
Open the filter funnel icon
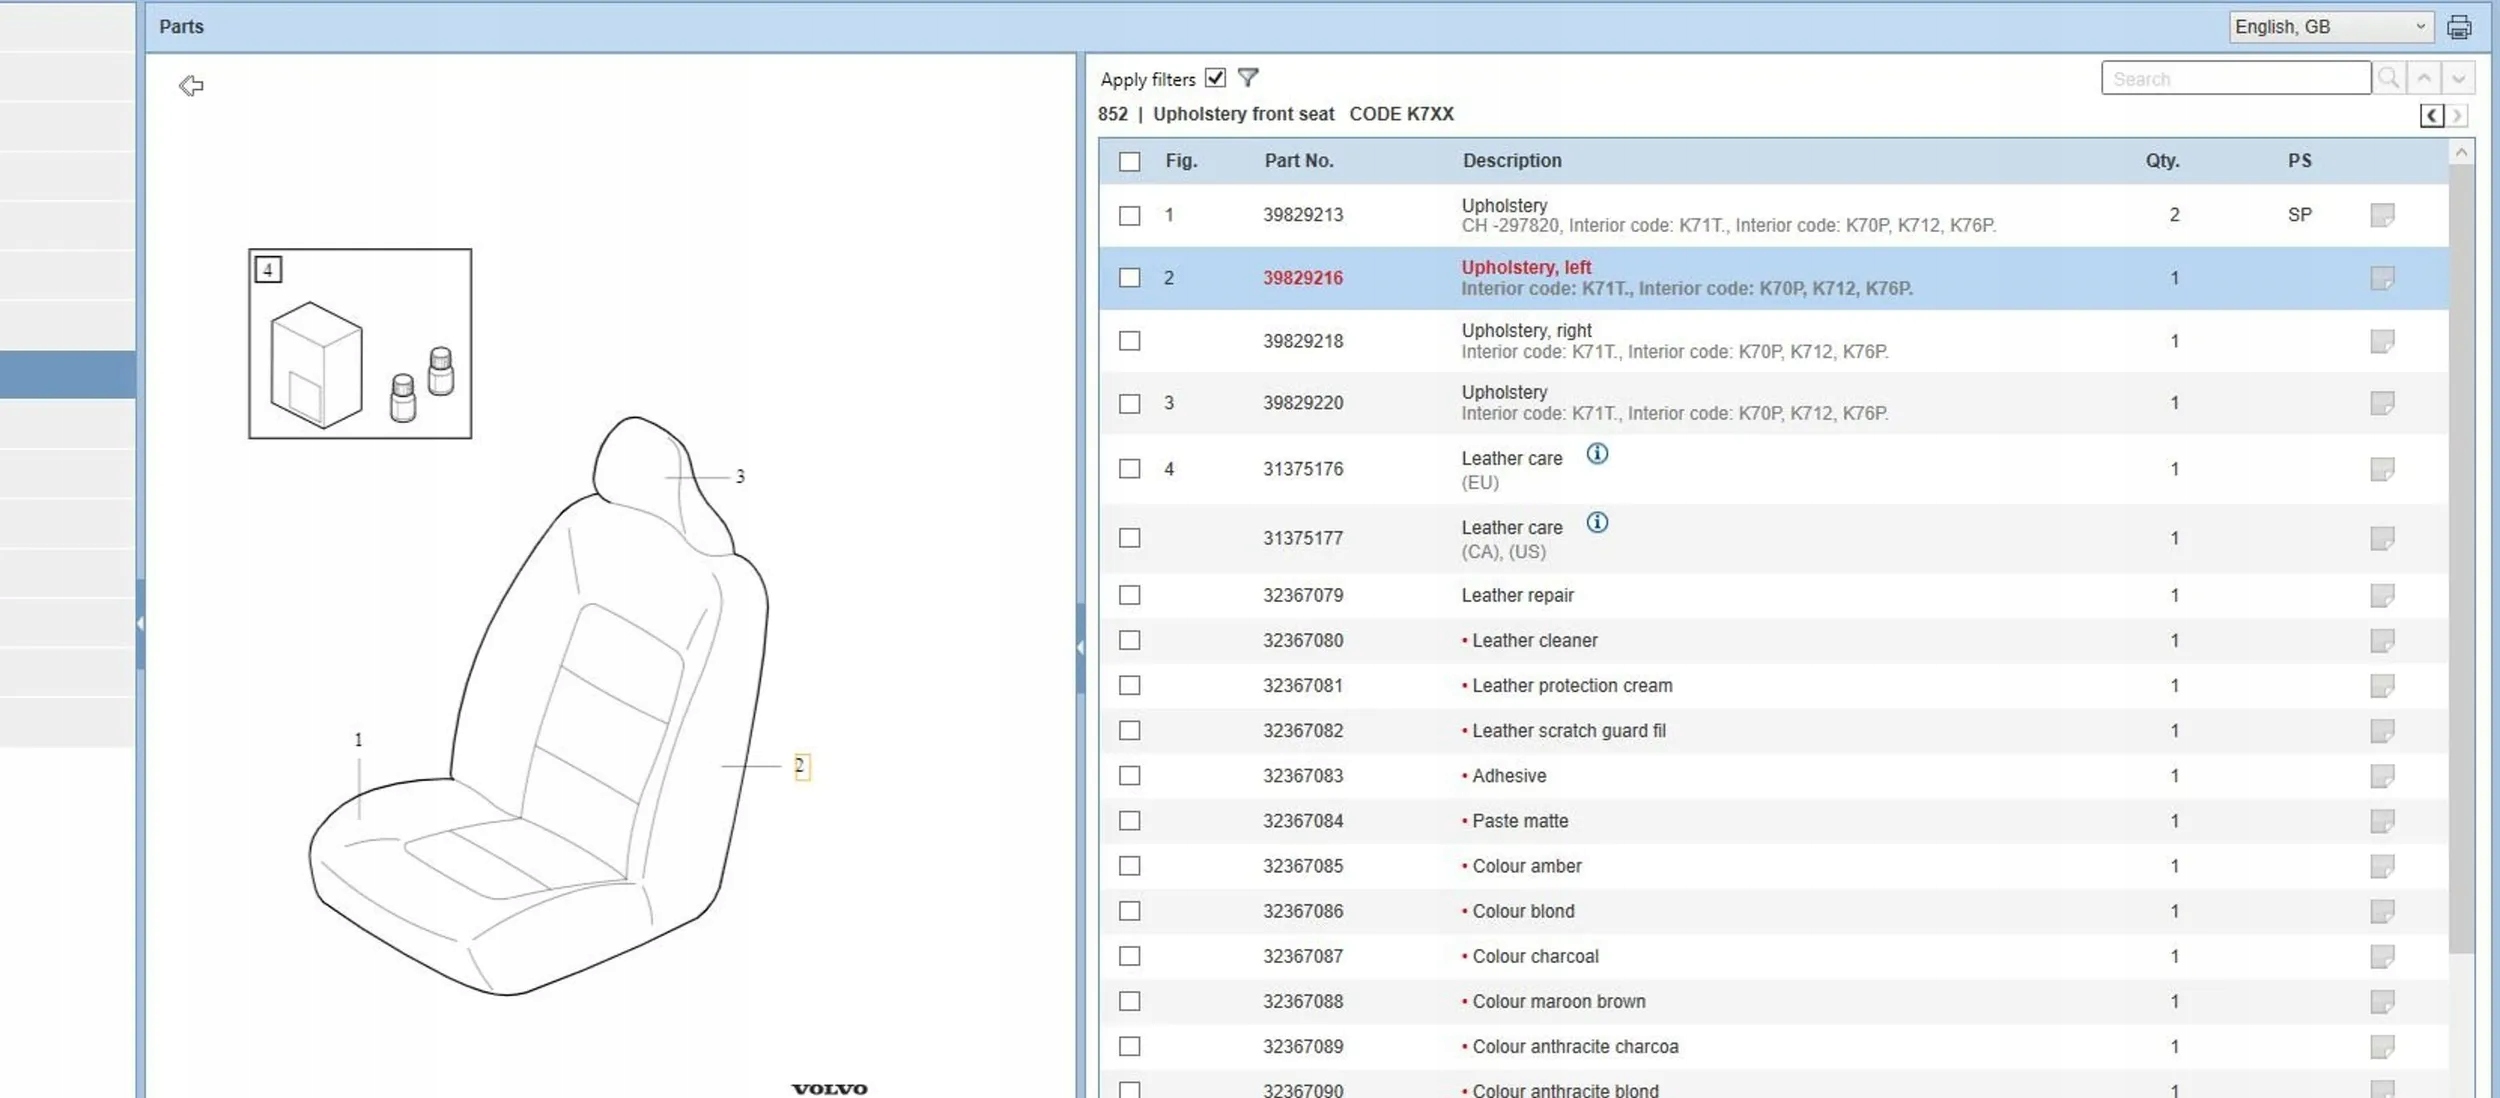pos(1248,77)
